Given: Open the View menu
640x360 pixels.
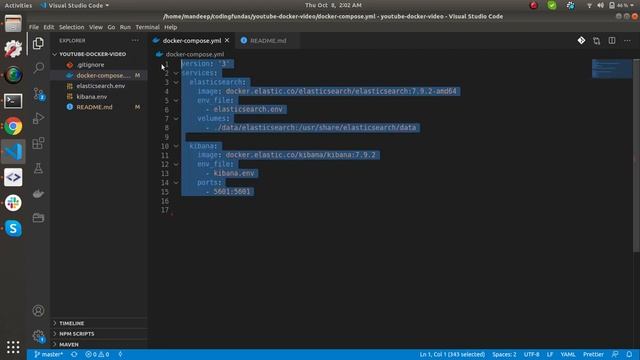Looking at the screenshot, I should tap(96, 27).
